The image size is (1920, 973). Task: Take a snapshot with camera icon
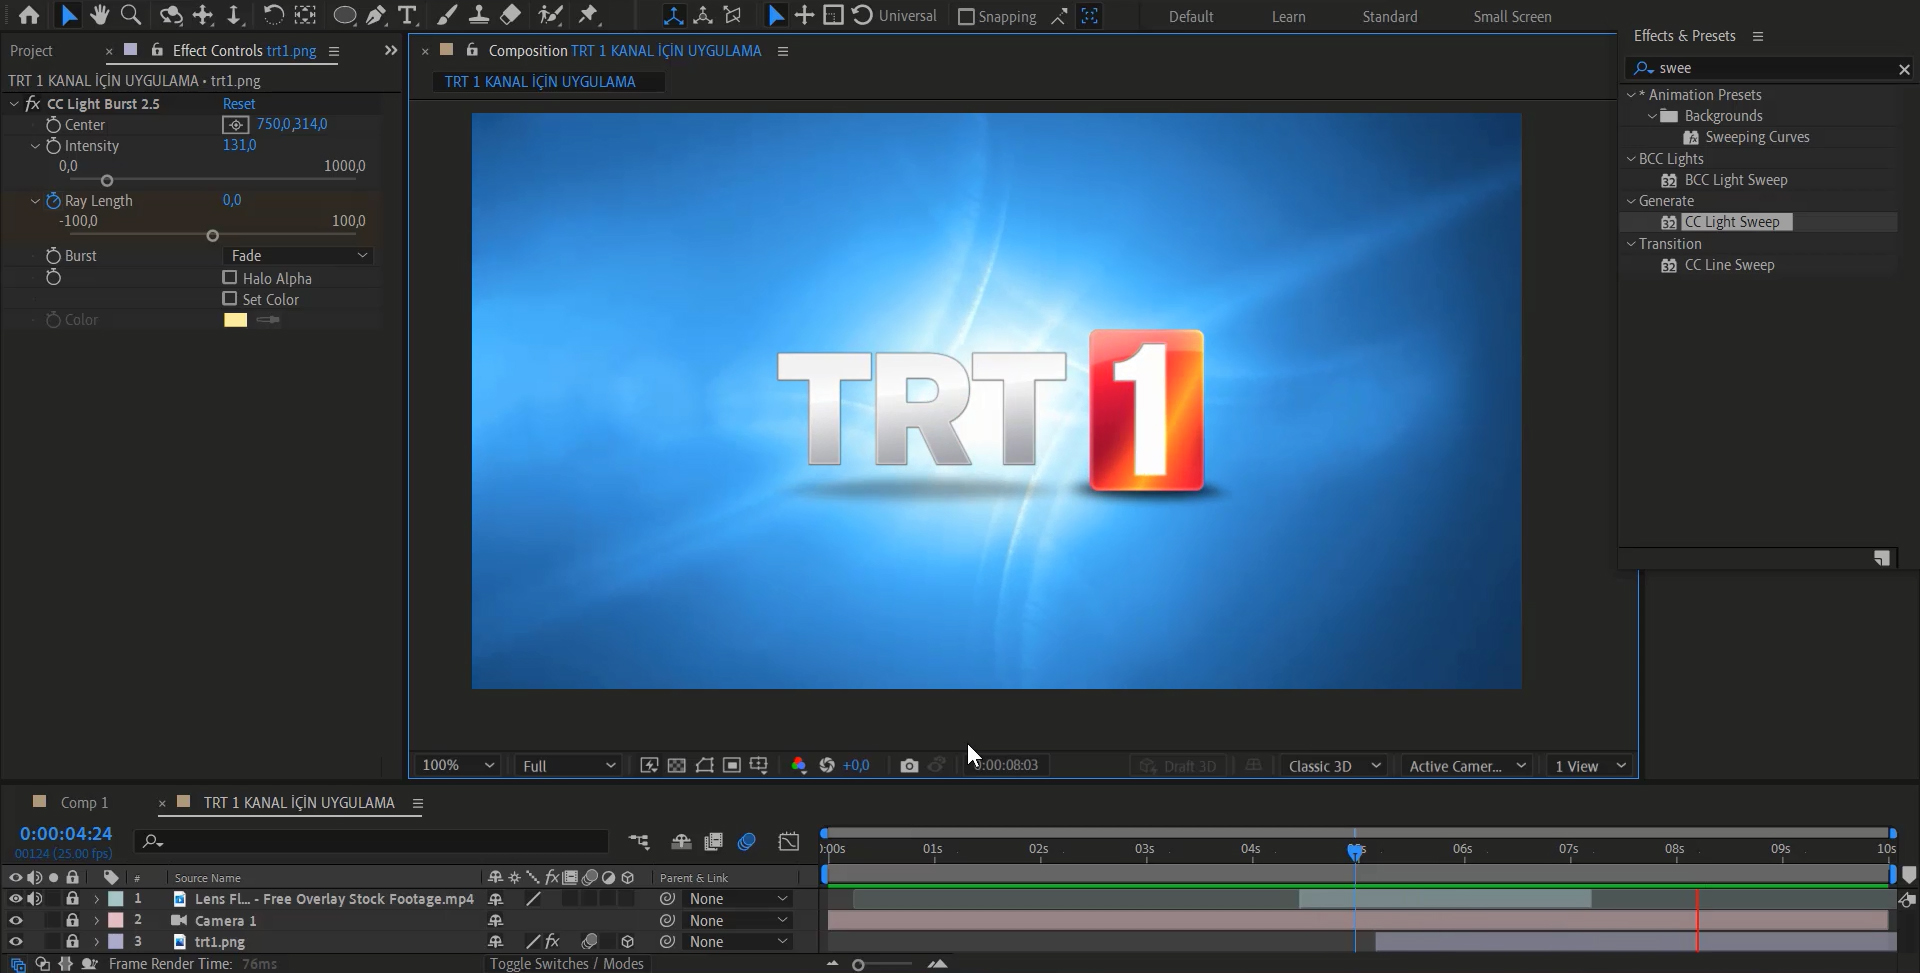point(908,765)
